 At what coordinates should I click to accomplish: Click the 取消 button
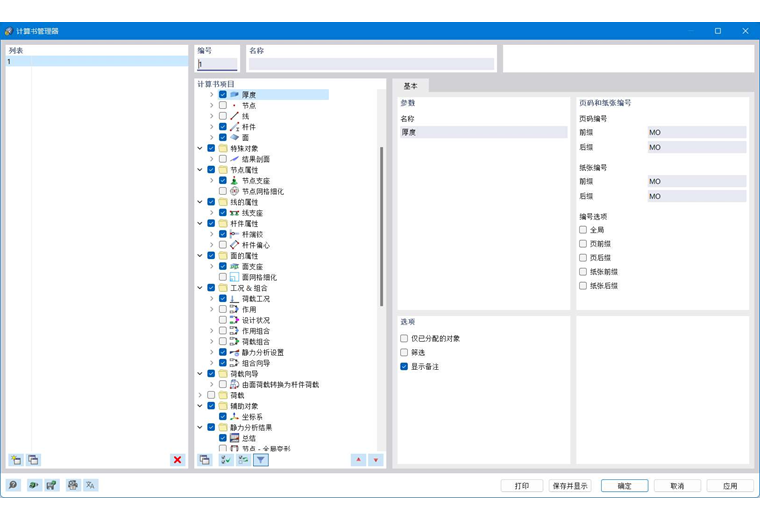tap(677, 486)
